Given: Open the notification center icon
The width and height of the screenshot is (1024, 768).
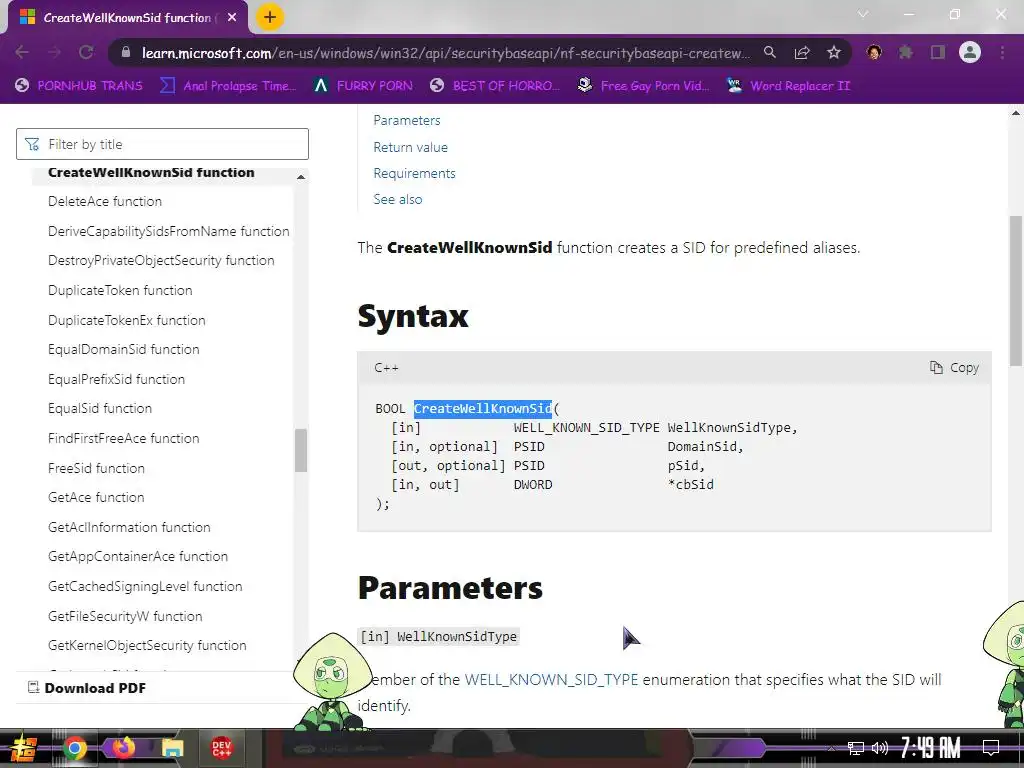Looking at the screenshot, I should pos(991,748).
